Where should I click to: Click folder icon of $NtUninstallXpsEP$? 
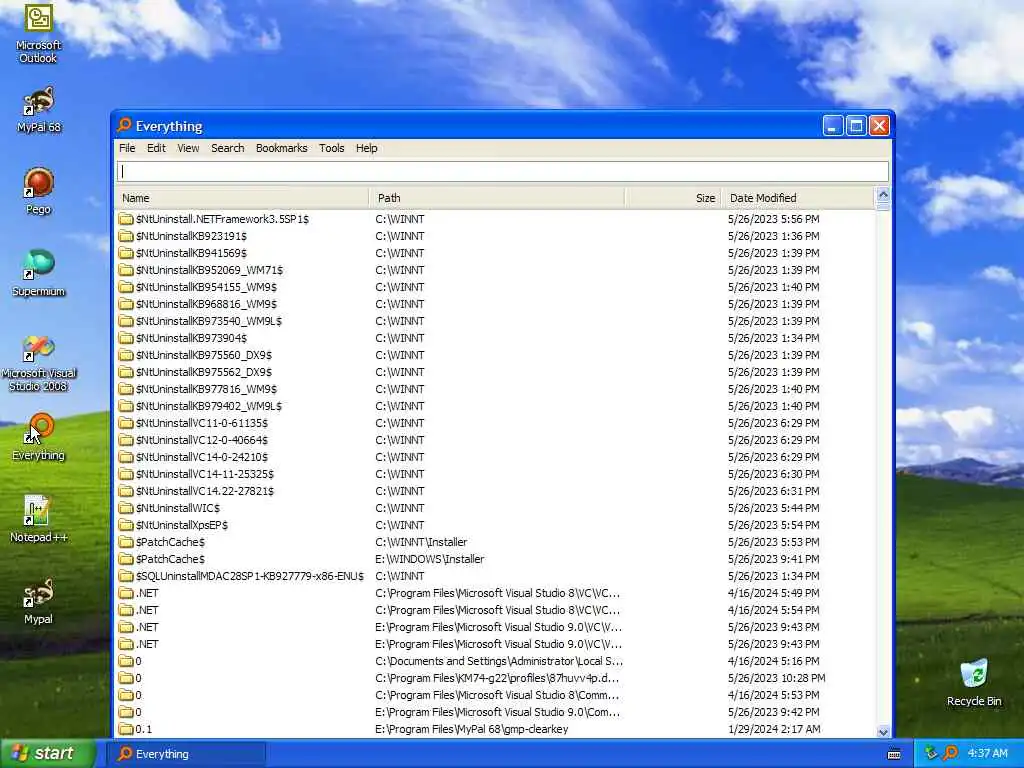tap(126, 525)
